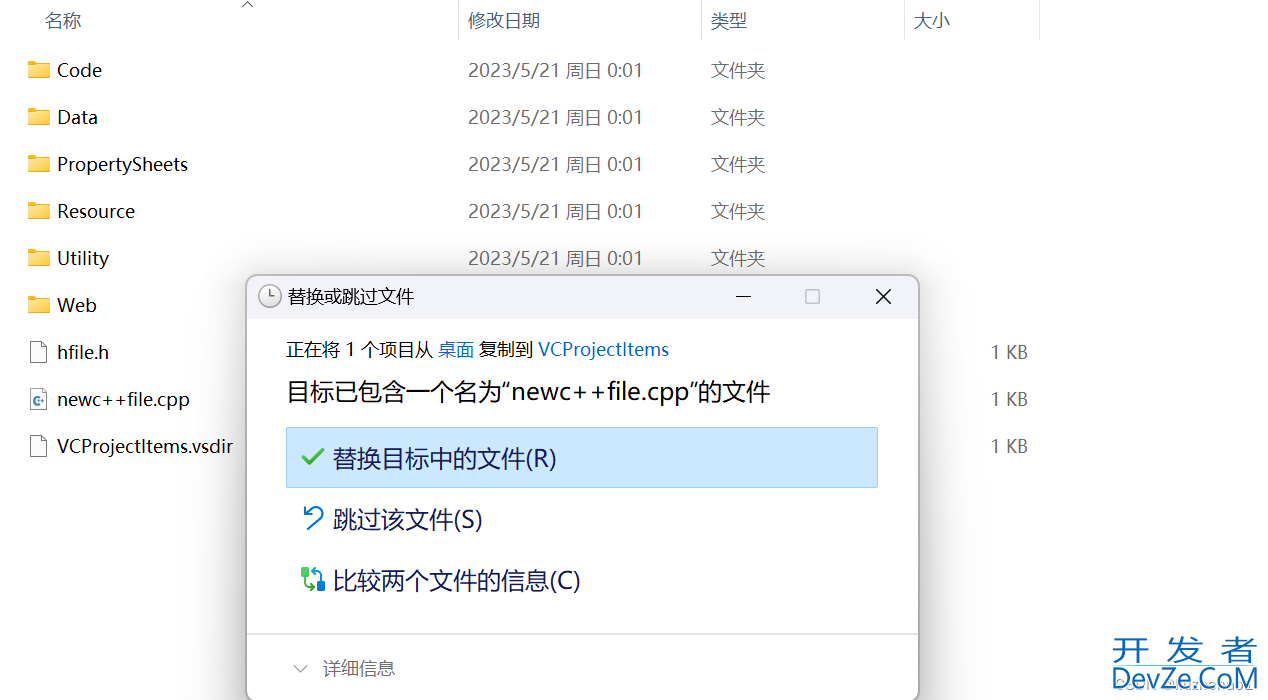Click 文件夹 type in Code row
This screenshot has height=700, width=1268.
tap(738, 70)
